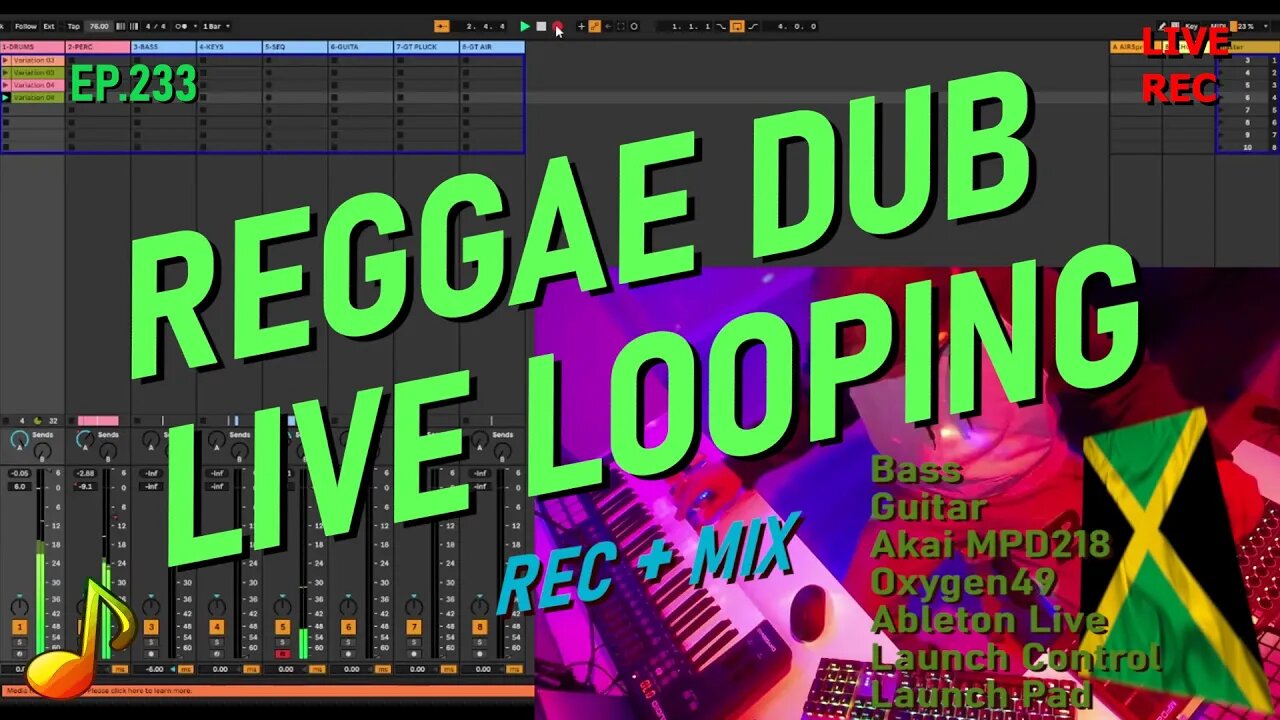Select the 76.00 tempo field
Image resolution: width=1280 pixels, height=720 pixels.
(x=99, y=26)
